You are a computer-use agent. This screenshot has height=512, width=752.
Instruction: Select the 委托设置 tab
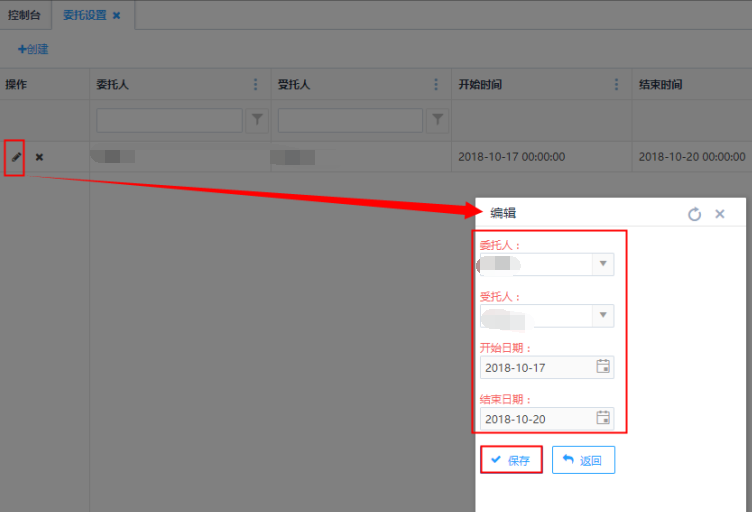pos(83,16)
